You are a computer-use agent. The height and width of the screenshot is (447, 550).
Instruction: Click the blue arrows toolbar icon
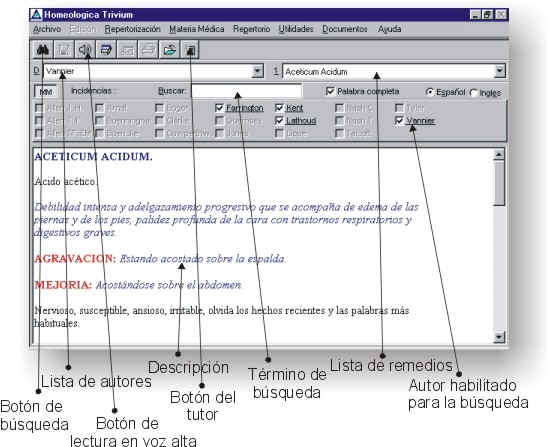pyautogui.click(x=106, y=49)
